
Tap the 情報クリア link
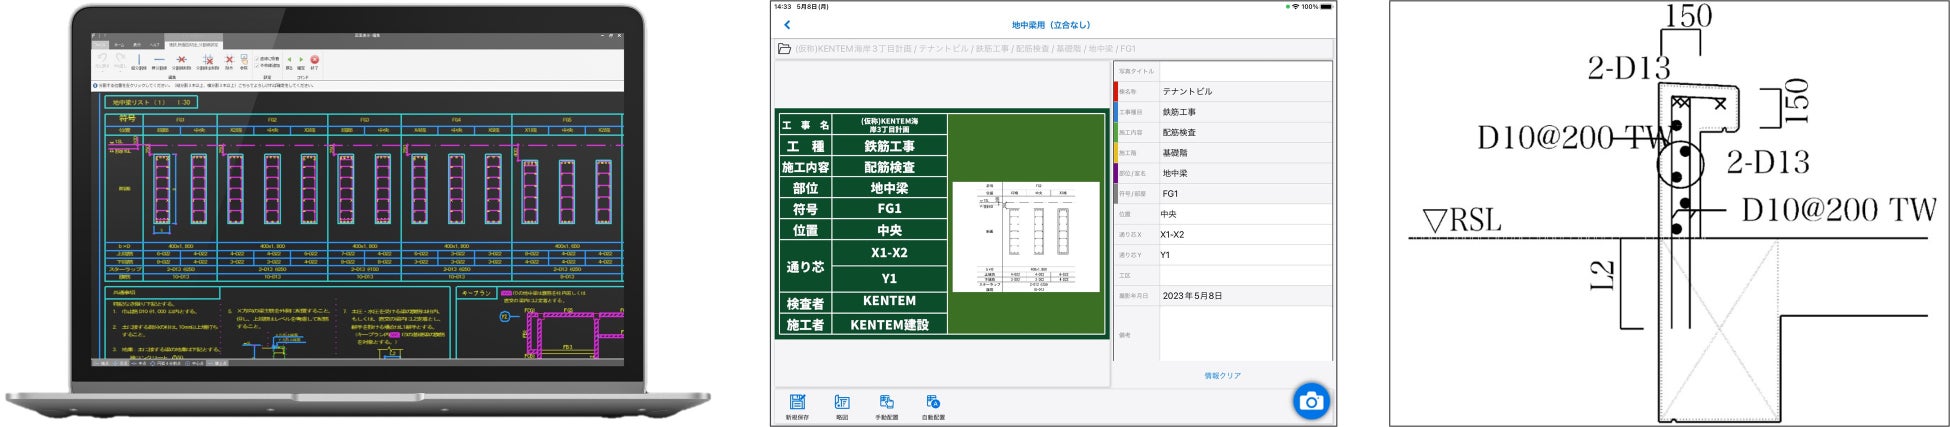point(1222,376)
